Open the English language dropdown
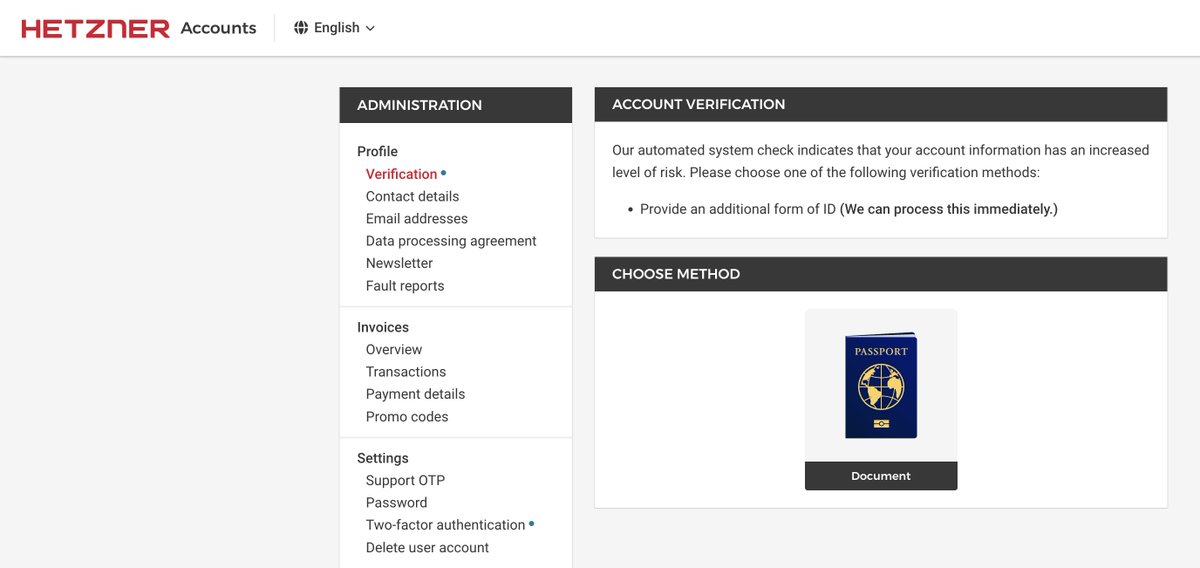This screenshot has height=568, width=1200. 335,28
